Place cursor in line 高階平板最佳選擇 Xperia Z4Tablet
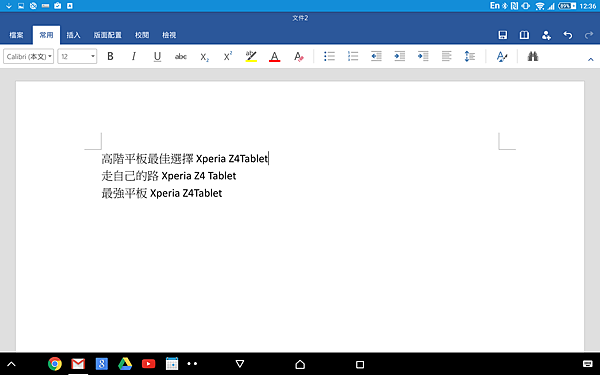Viewport: 600px width, 375px height. pos(185,158)
